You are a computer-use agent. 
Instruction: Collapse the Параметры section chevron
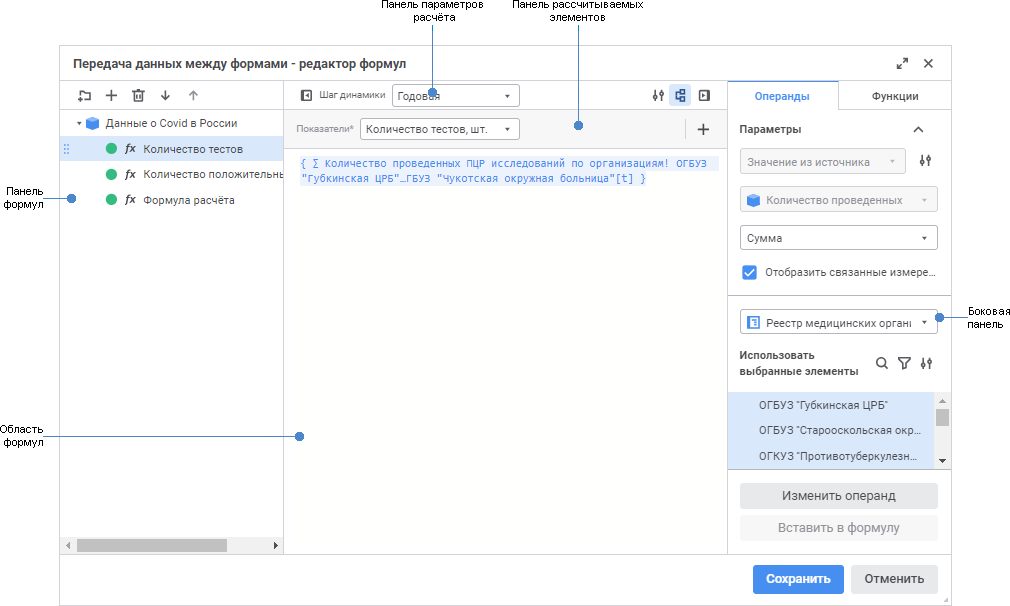tap(918, 129)
